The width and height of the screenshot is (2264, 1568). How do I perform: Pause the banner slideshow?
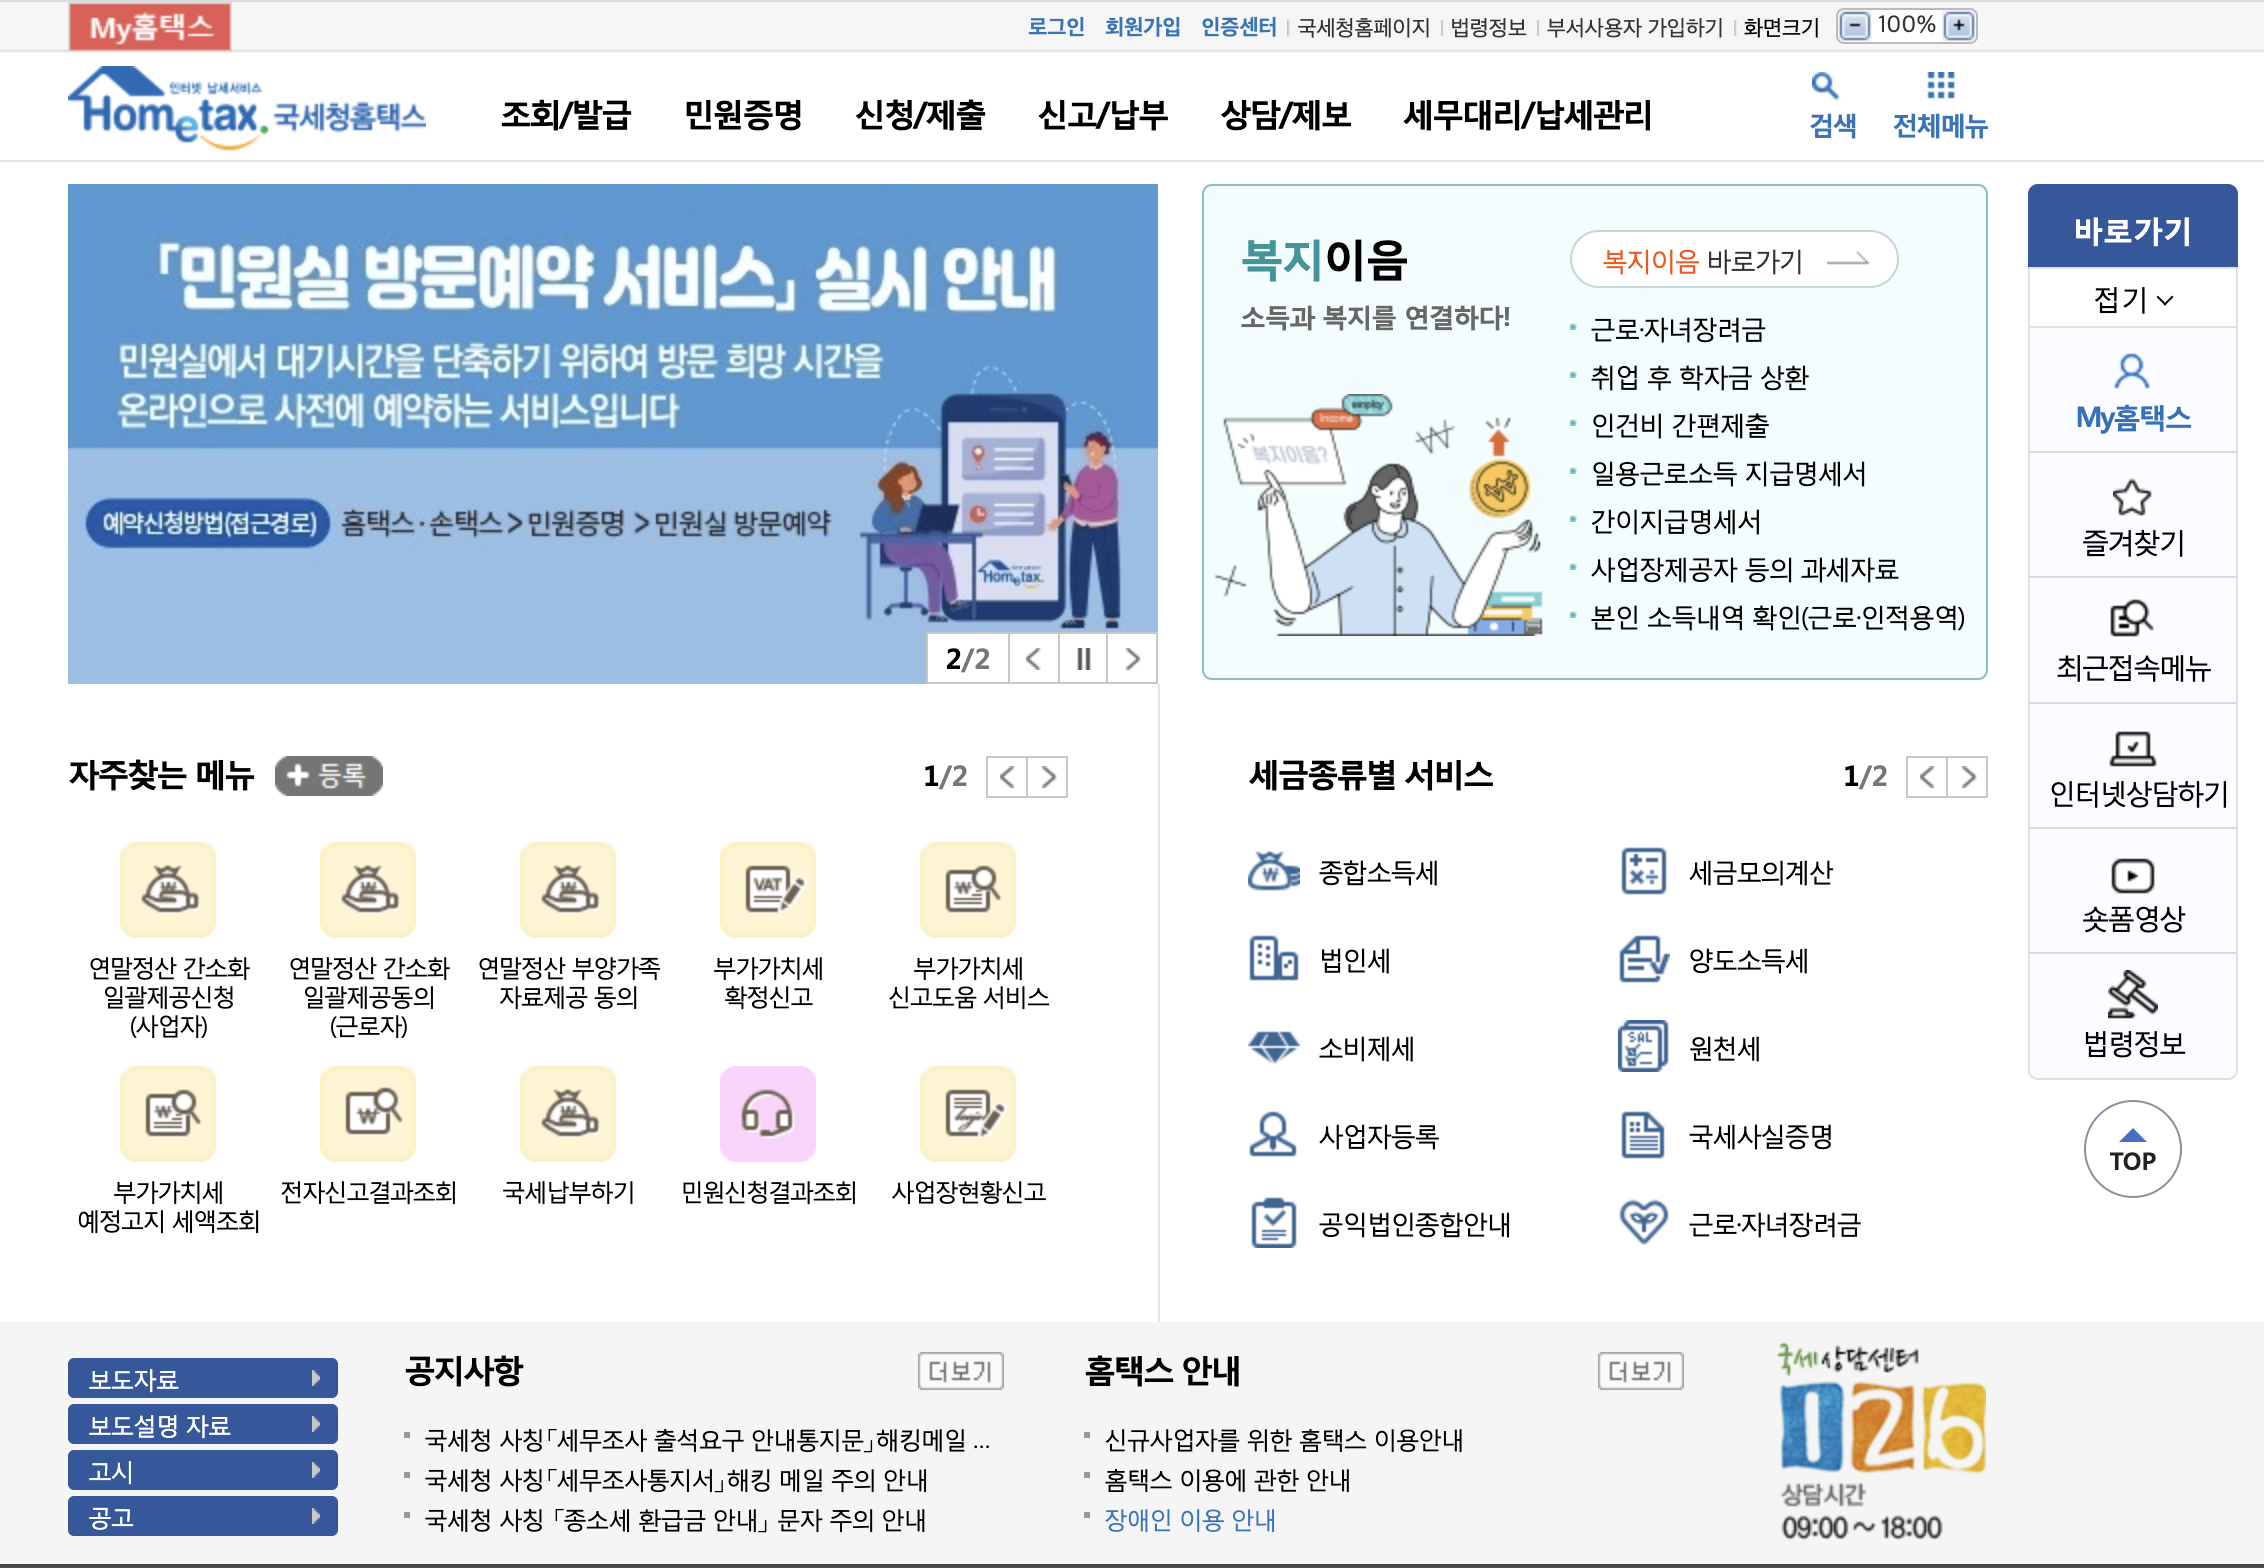tap(1083, 659)
